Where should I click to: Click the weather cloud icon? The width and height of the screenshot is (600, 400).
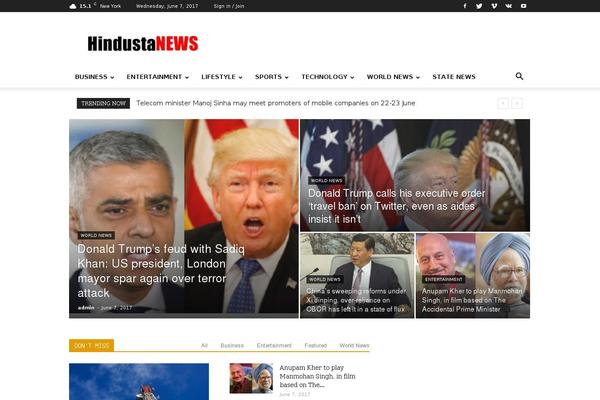coord(73,6)
